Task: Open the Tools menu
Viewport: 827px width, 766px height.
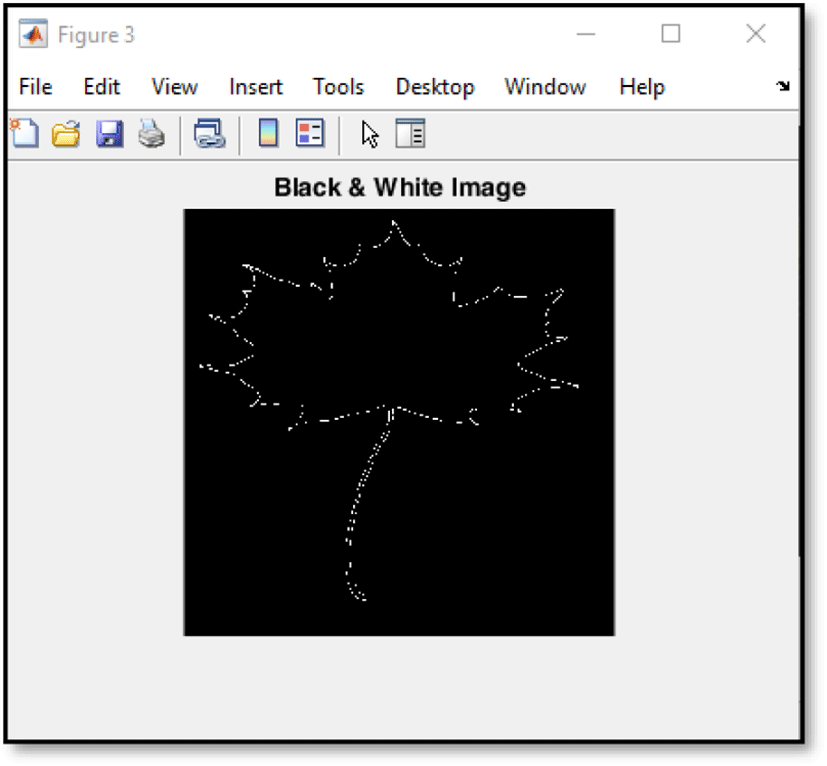Action: pos(338,87)
